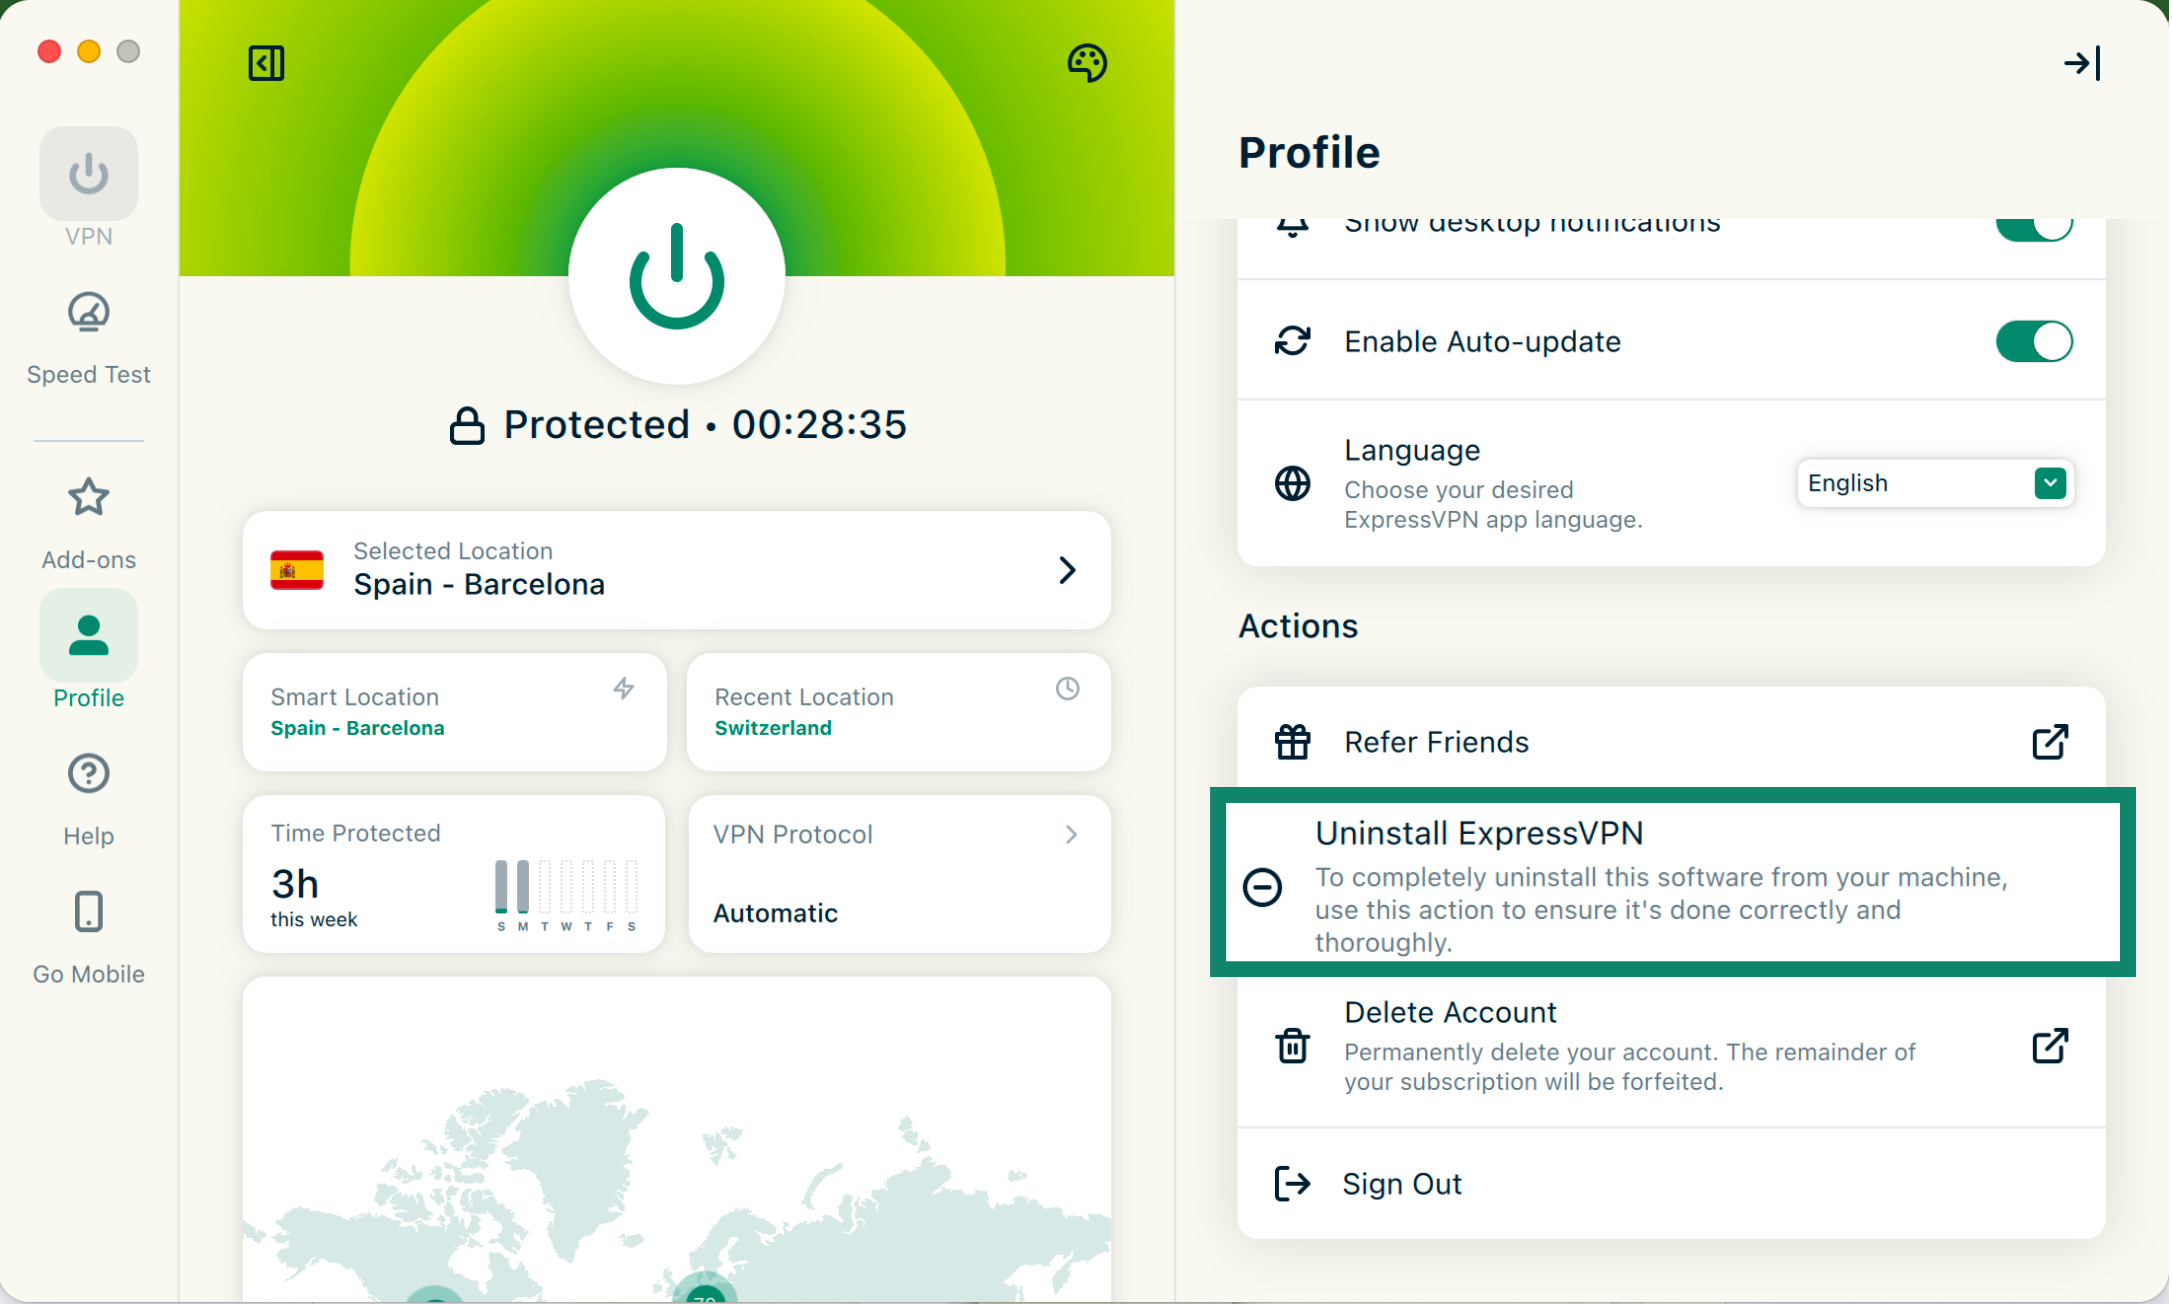This screenshot has width=2172, height=1304.
Task: Collapse the left sidebar panel icon
Action: pyautogui.click(x=266, y=63)
